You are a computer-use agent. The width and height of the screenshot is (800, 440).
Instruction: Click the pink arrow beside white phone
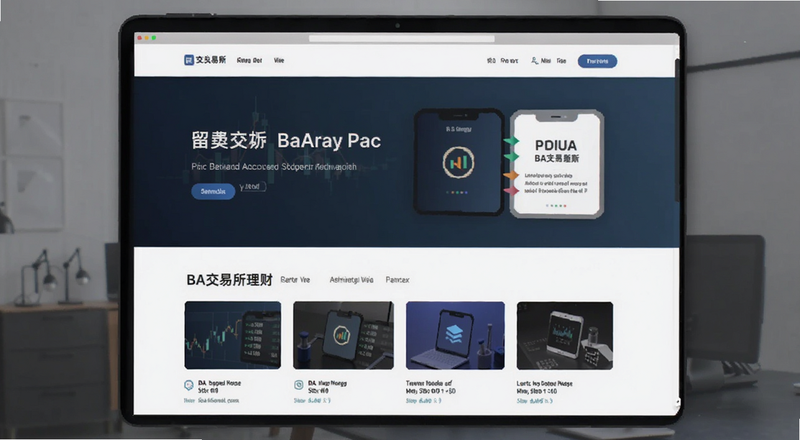click(x=511, y=190)
